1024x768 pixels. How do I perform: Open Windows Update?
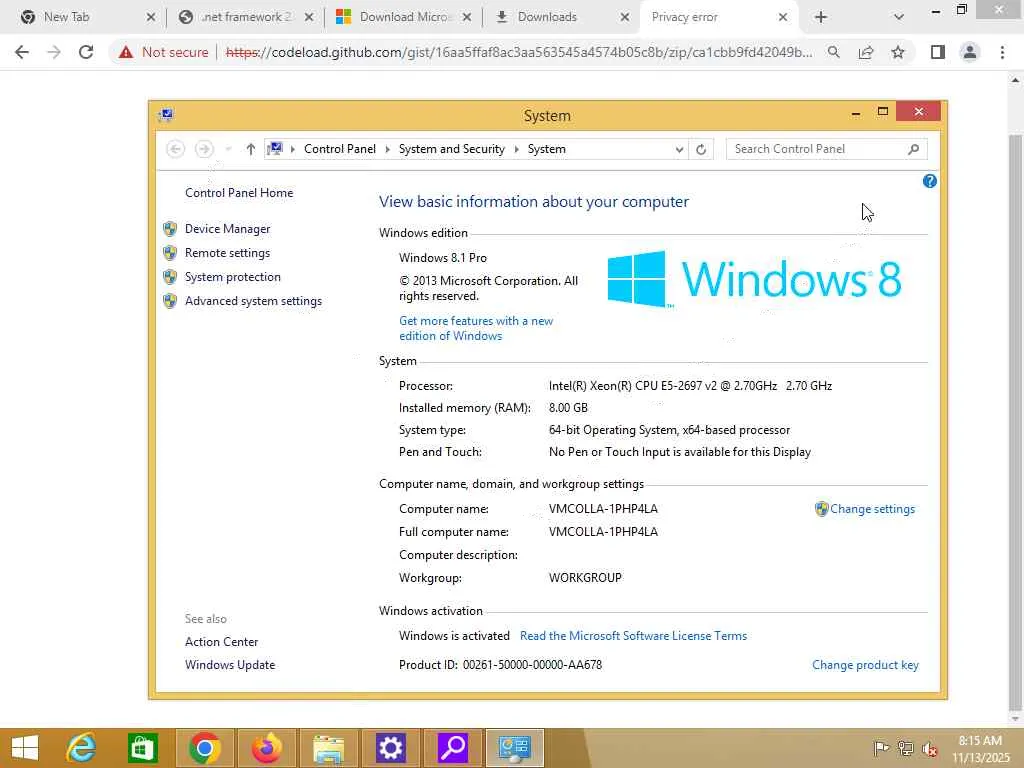(230, 665)
